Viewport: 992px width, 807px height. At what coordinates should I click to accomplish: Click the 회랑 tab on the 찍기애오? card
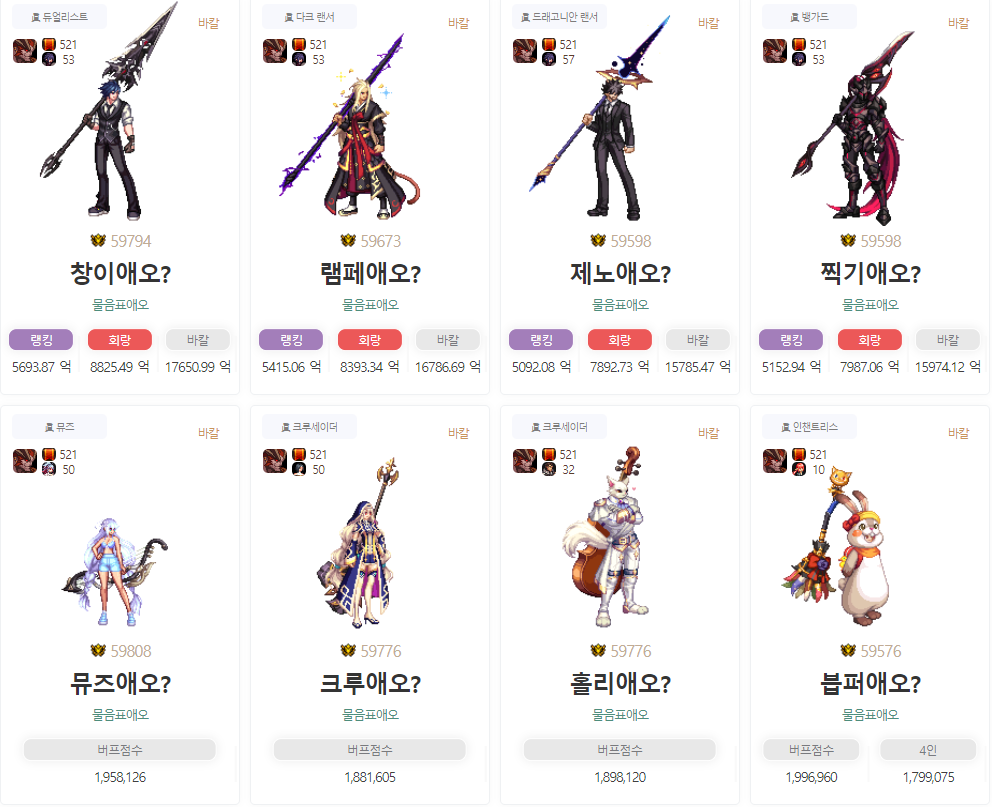(x=869, y=340)
